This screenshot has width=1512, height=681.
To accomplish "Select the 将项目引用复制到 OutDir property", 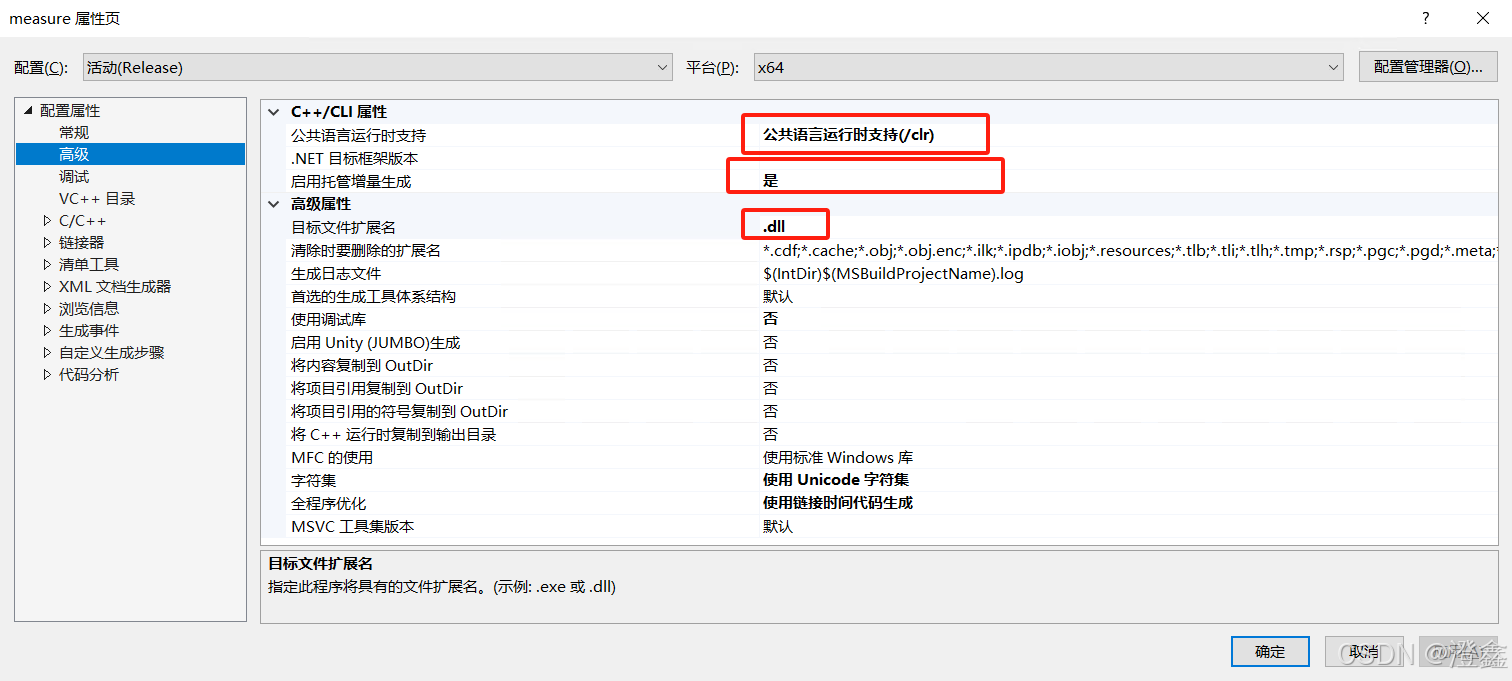I will click(x=377, y=388).
